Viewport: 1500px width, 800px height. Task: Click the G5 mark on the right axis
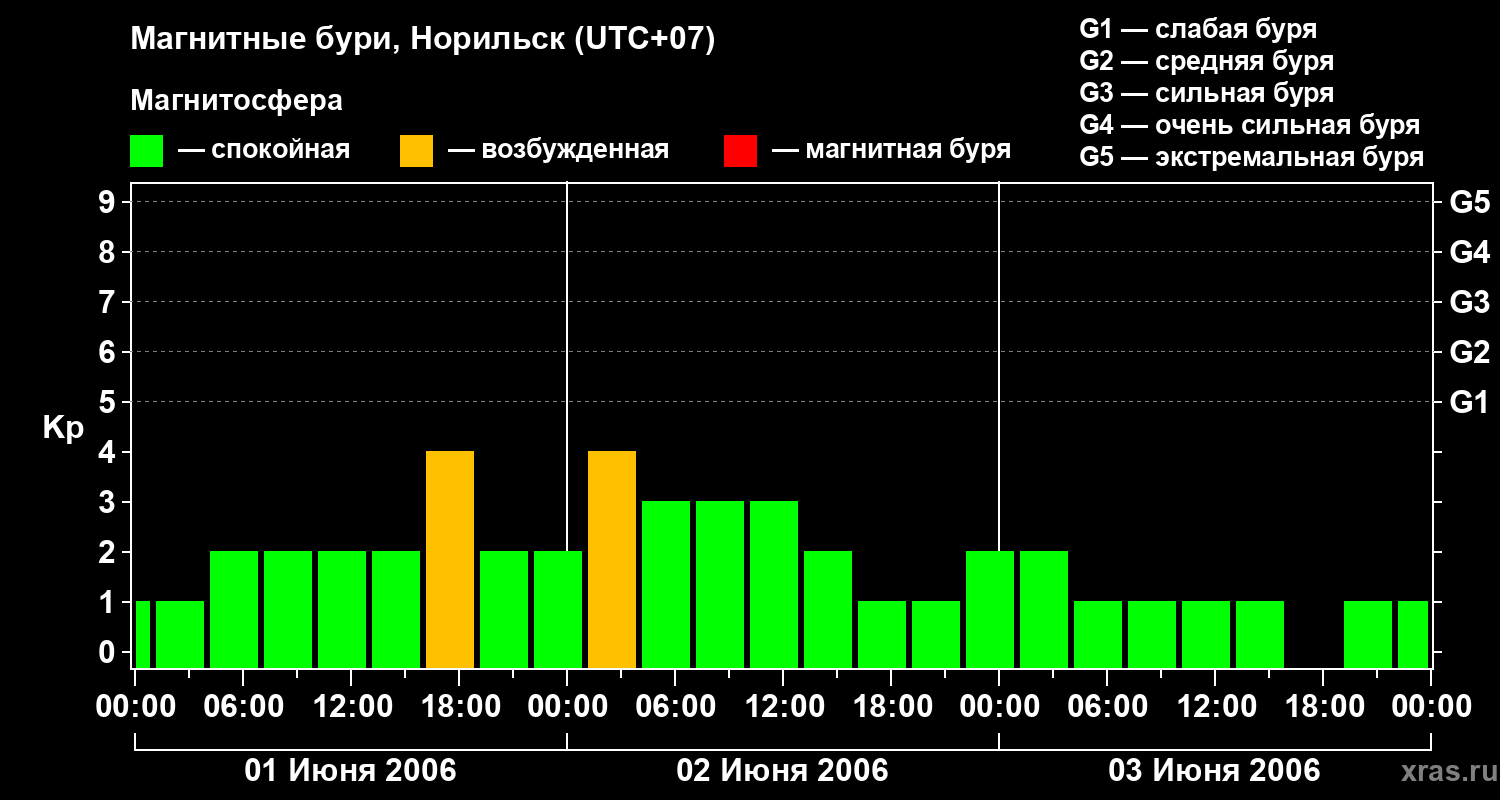click(1469, 202)
